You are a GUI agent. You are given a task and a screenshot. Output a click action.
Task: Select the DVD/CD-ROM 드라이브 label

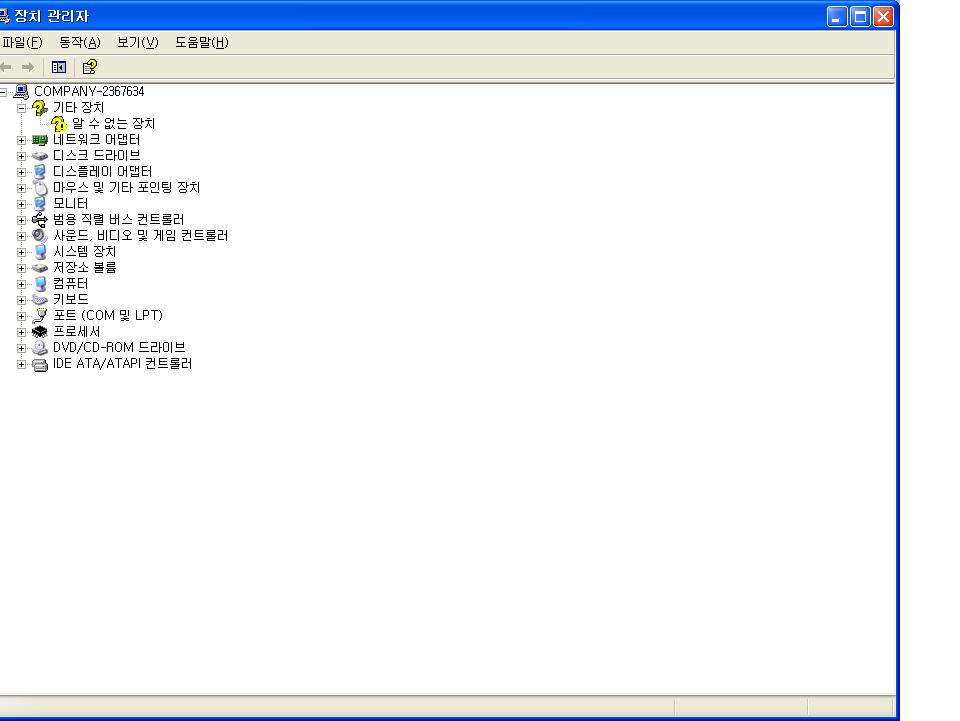[119, 347]
